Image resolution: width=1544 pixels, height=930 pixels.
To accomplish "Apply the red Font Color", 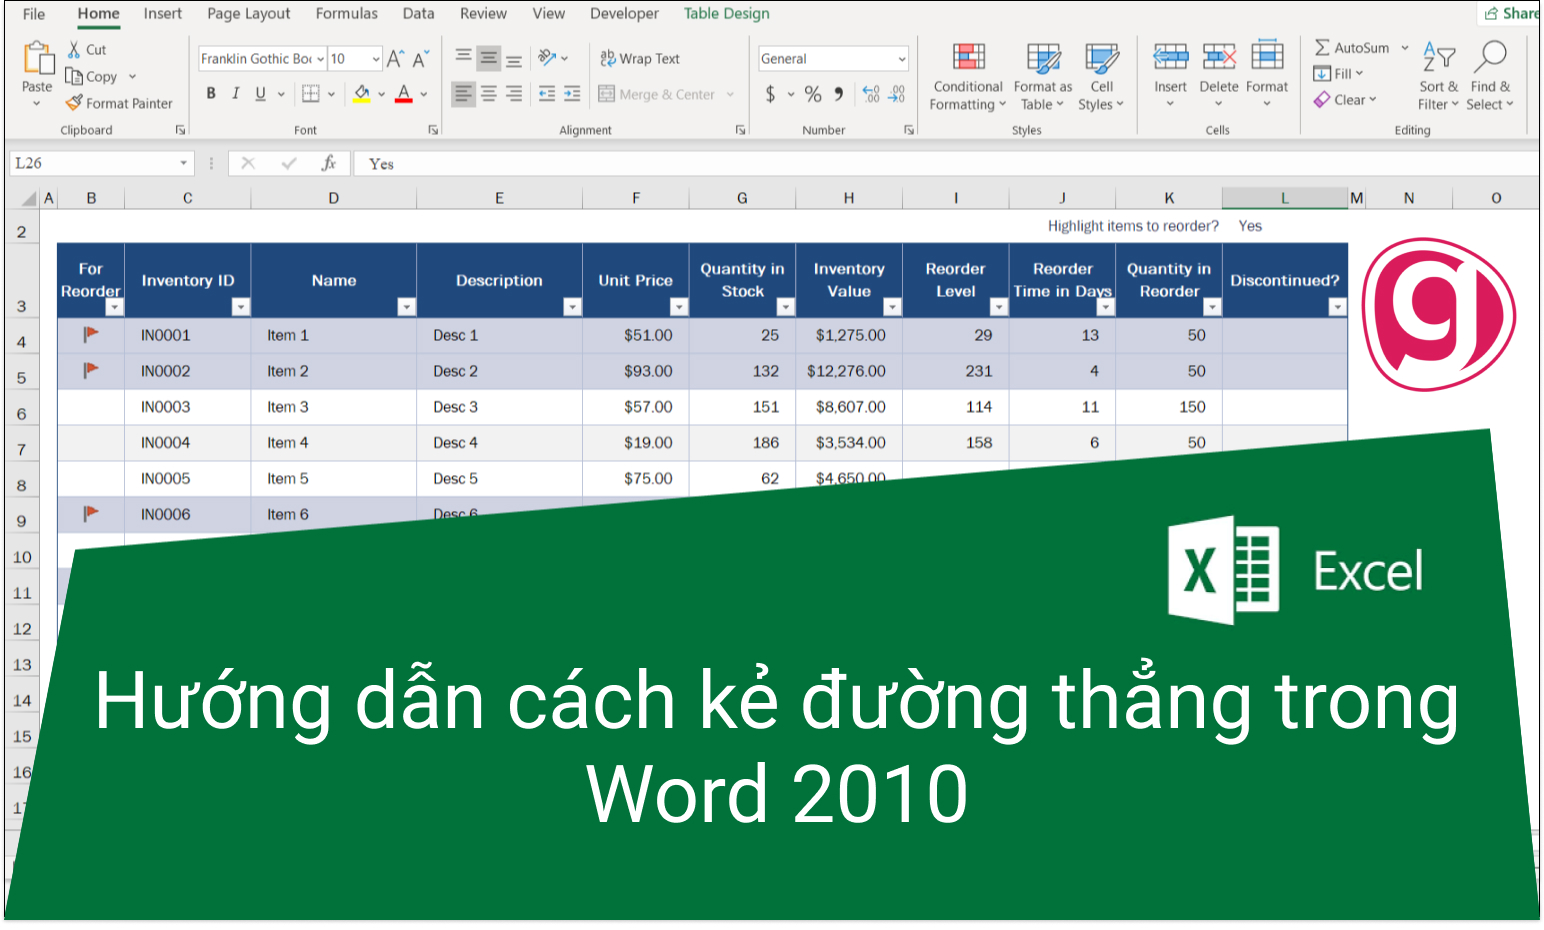I will [404, 93].
